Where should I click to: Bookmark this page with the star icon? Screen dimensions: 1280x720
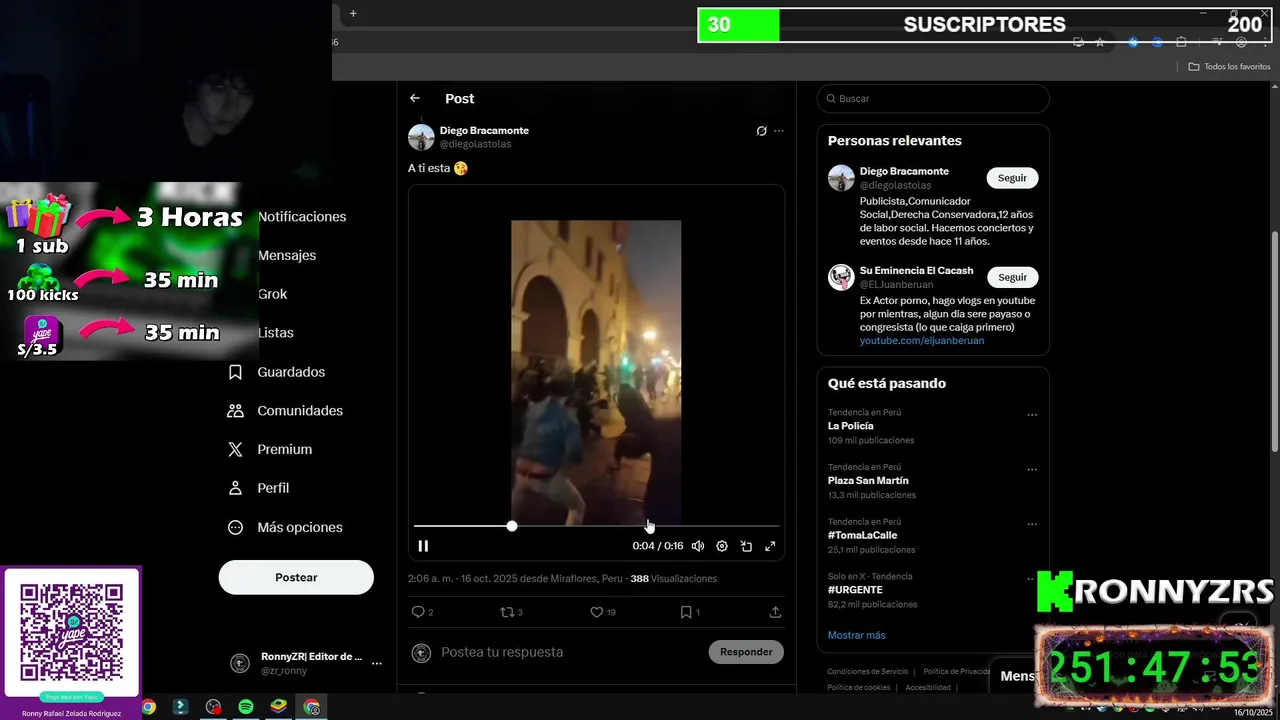click(x=1100, y=42)
